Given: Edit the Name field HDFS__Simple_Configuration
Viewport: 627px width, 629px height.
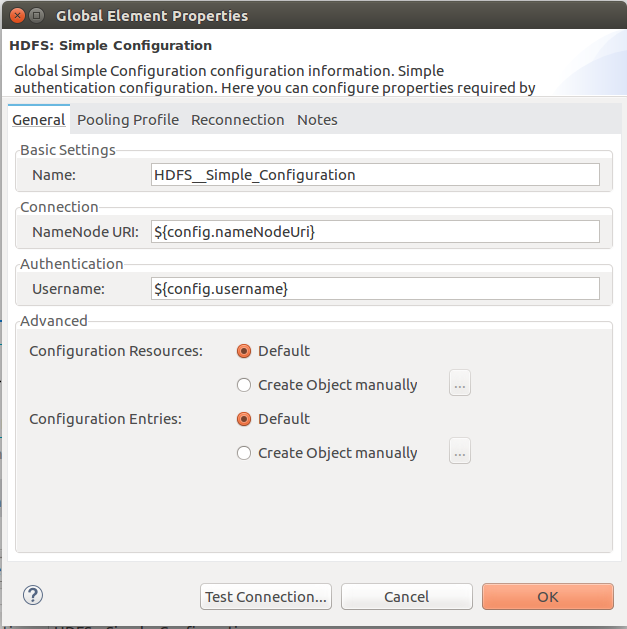Looking at the screenshot, I should pyautogui.click(x=375, y=175).
